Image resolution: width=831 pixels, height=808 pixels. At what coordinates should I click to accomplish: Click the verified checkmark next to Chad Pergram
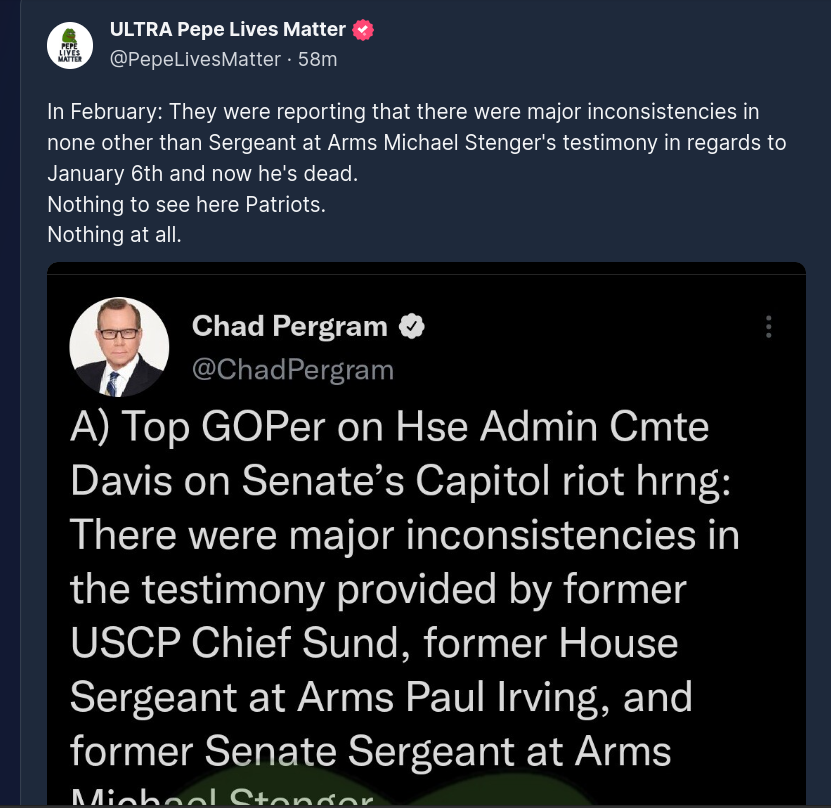coord(412,326)
